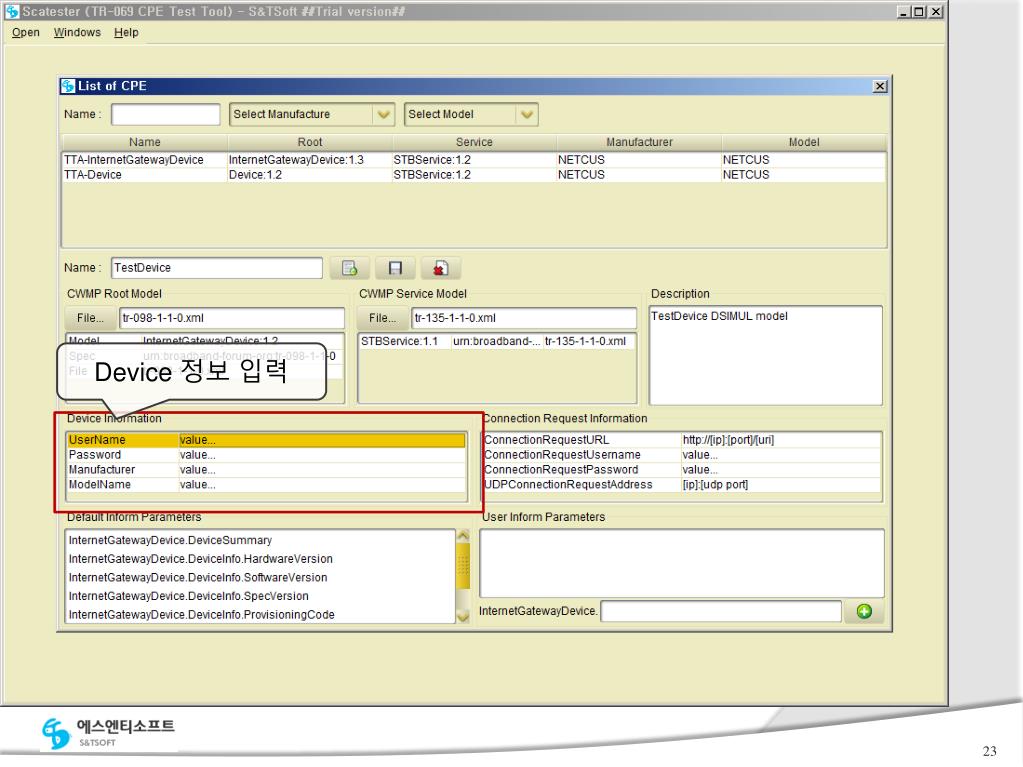
Task: Click the Service column header
Action: point(474,142)
